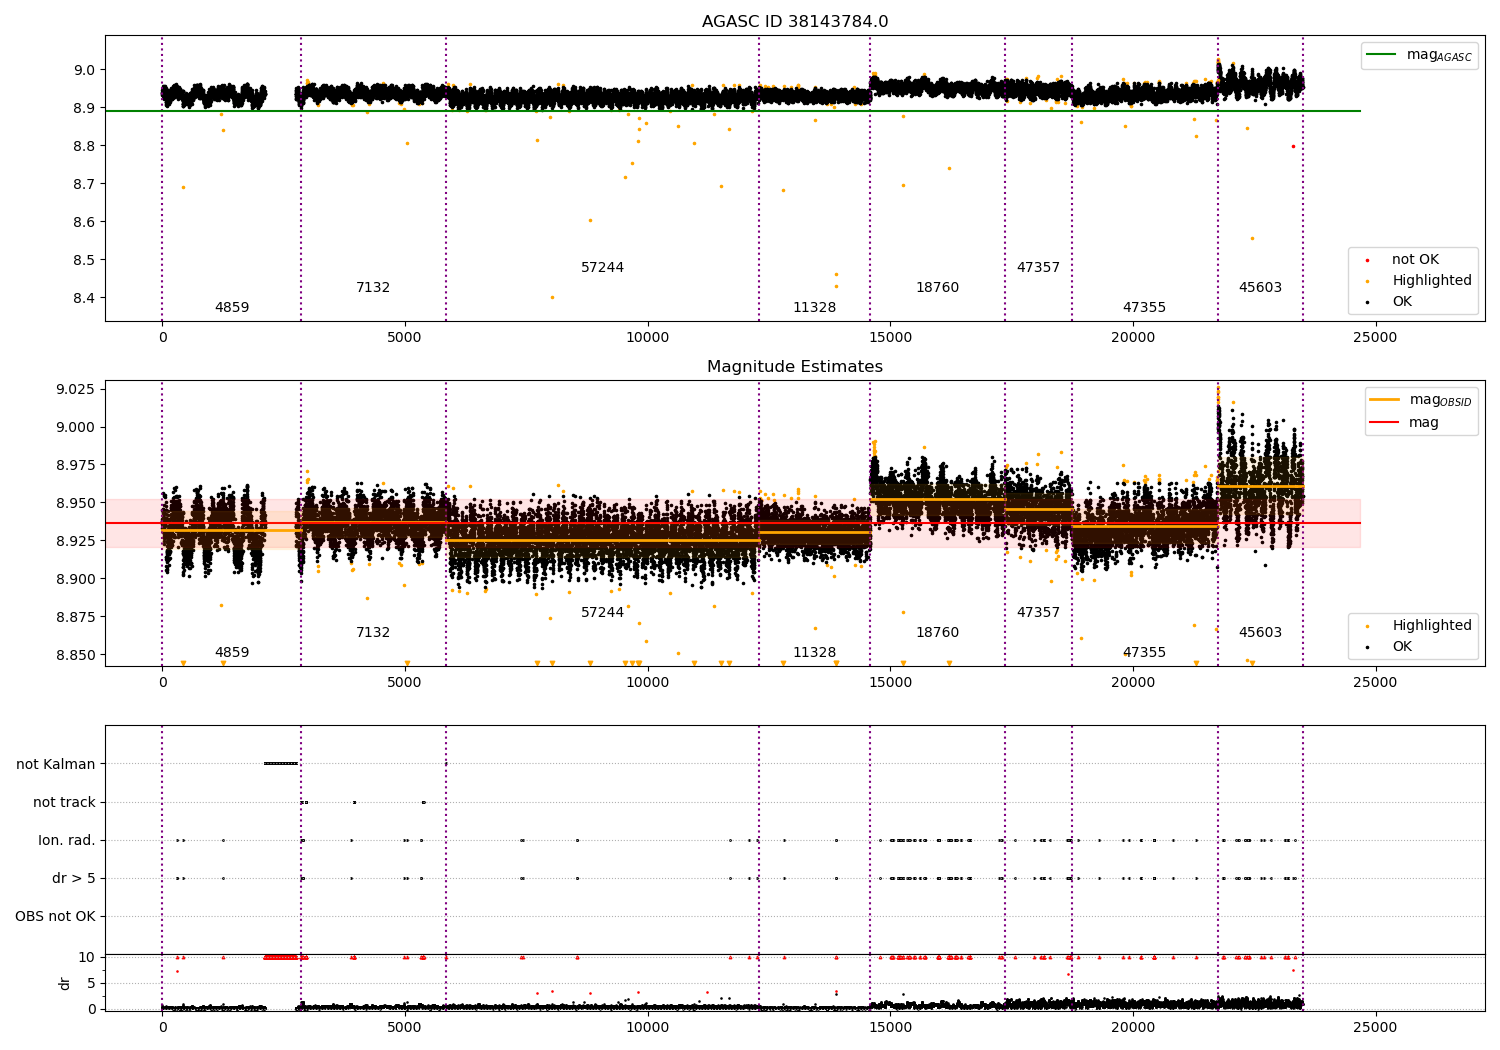The width and height of the screenshot is (1500, 1050).
Task: Click the mag OBSID legend label
Action: coord(1440,400)
